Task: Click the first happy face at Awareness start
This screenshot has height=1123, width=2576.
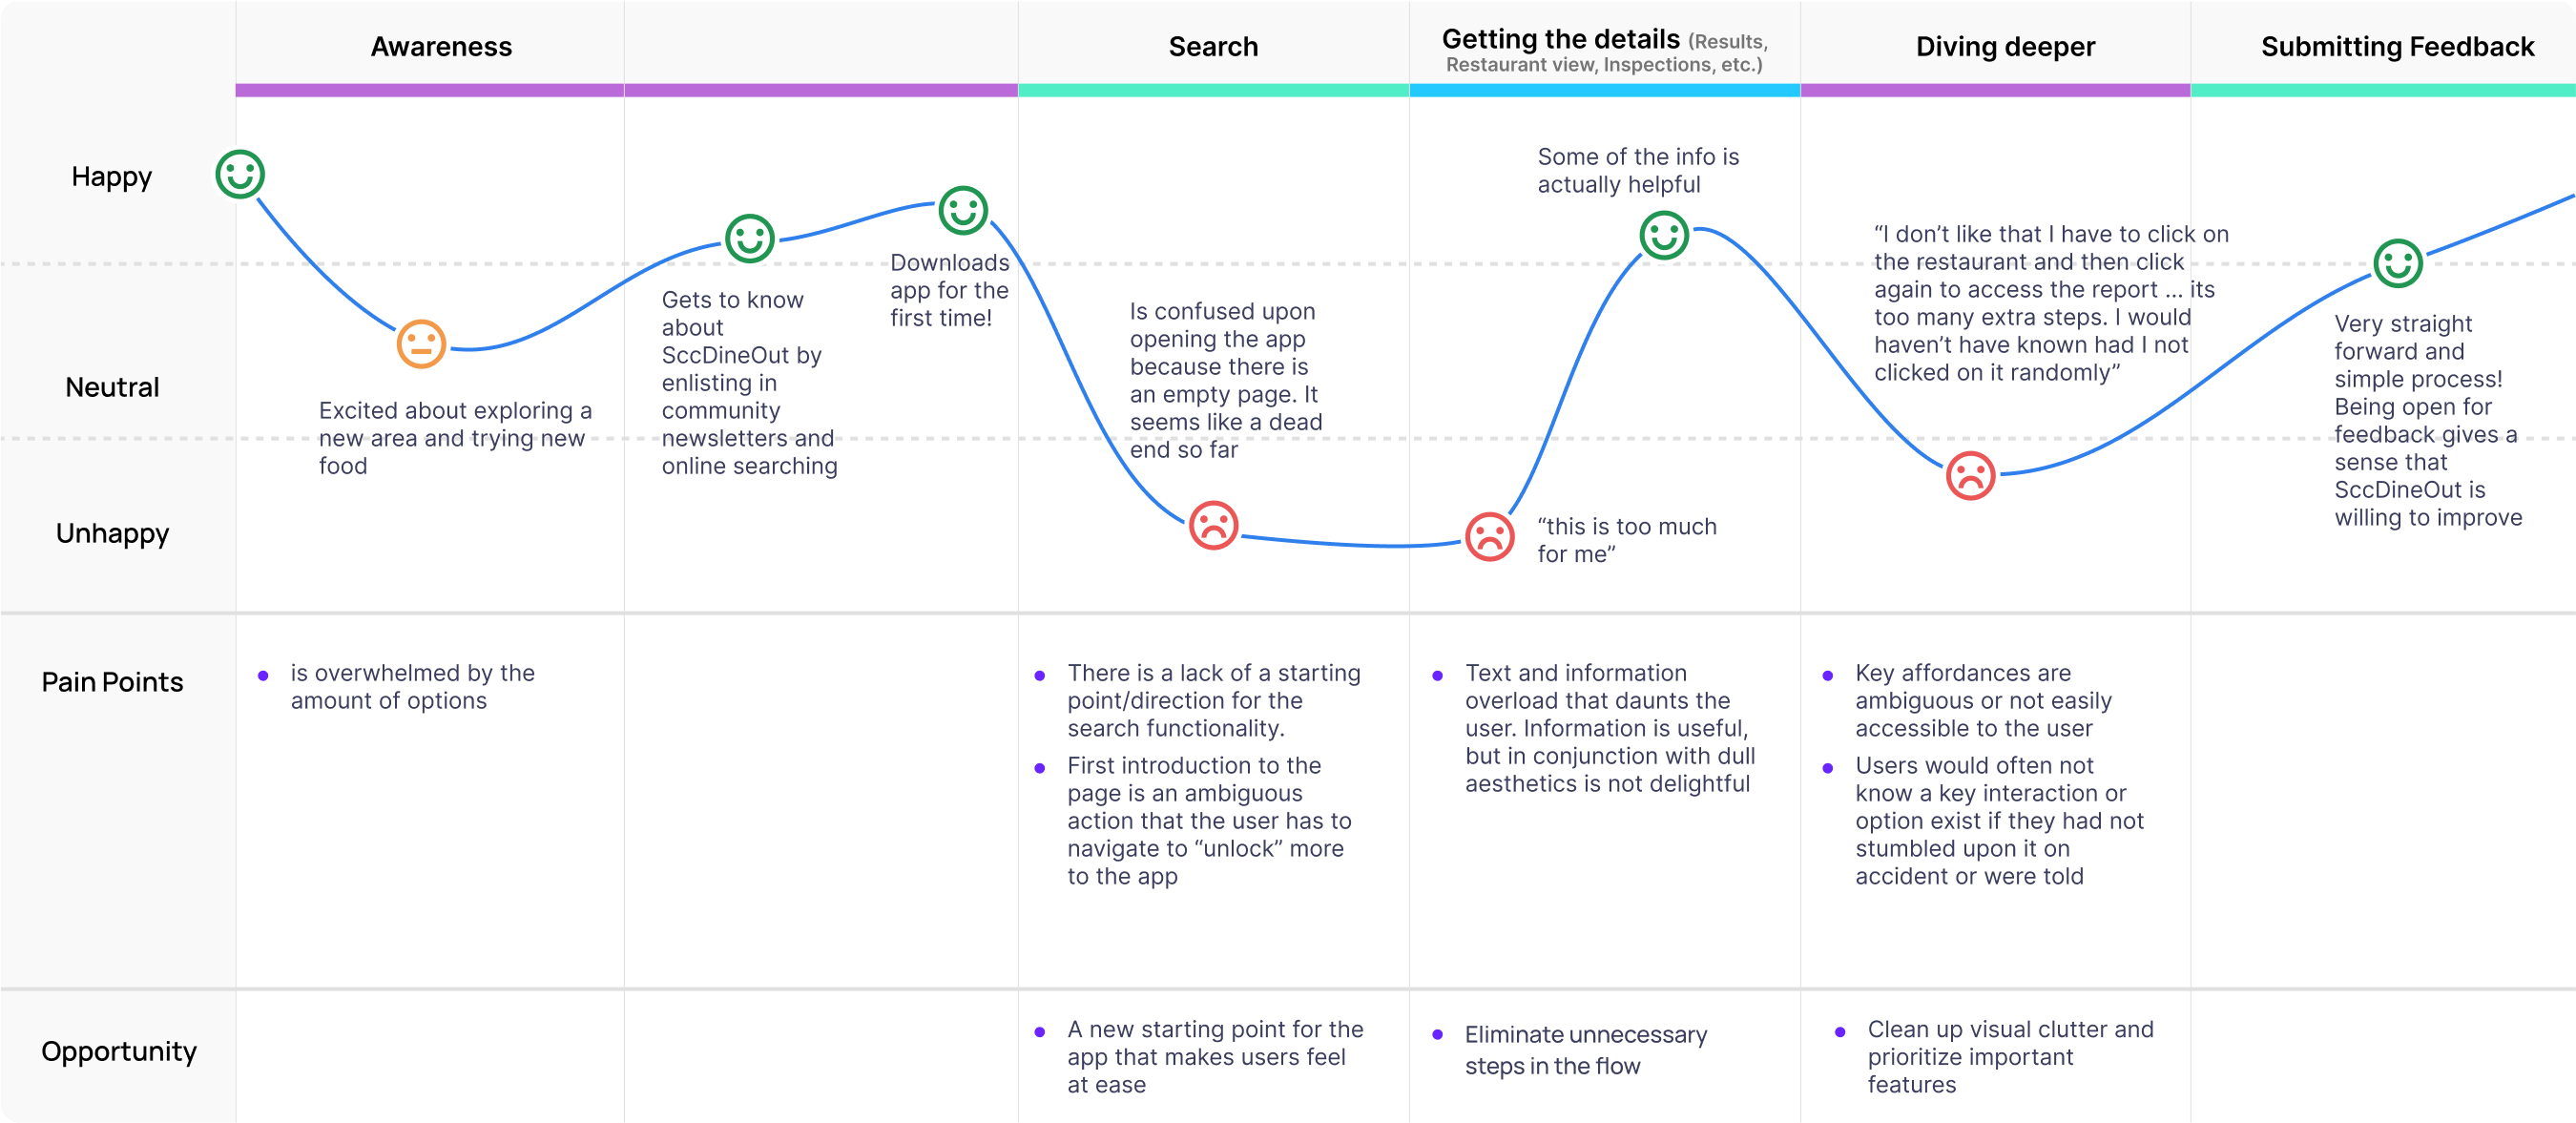Action: (x=240, y=175)
